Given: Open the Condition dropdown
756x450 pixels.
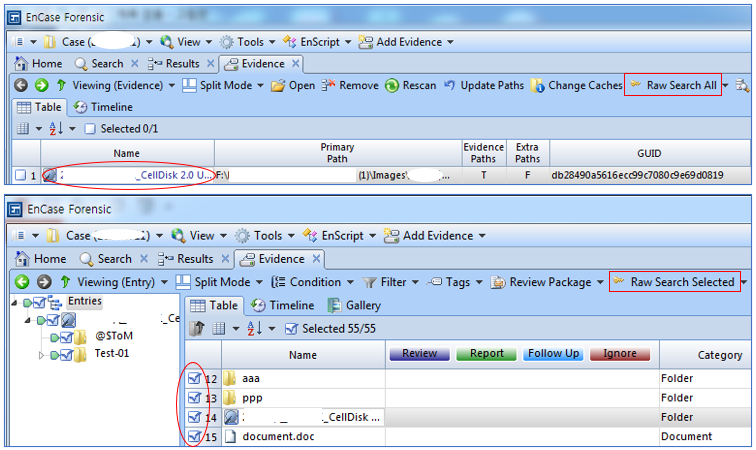Looking at the screenshot, I should pyautogui.click(x=350, y=282).
